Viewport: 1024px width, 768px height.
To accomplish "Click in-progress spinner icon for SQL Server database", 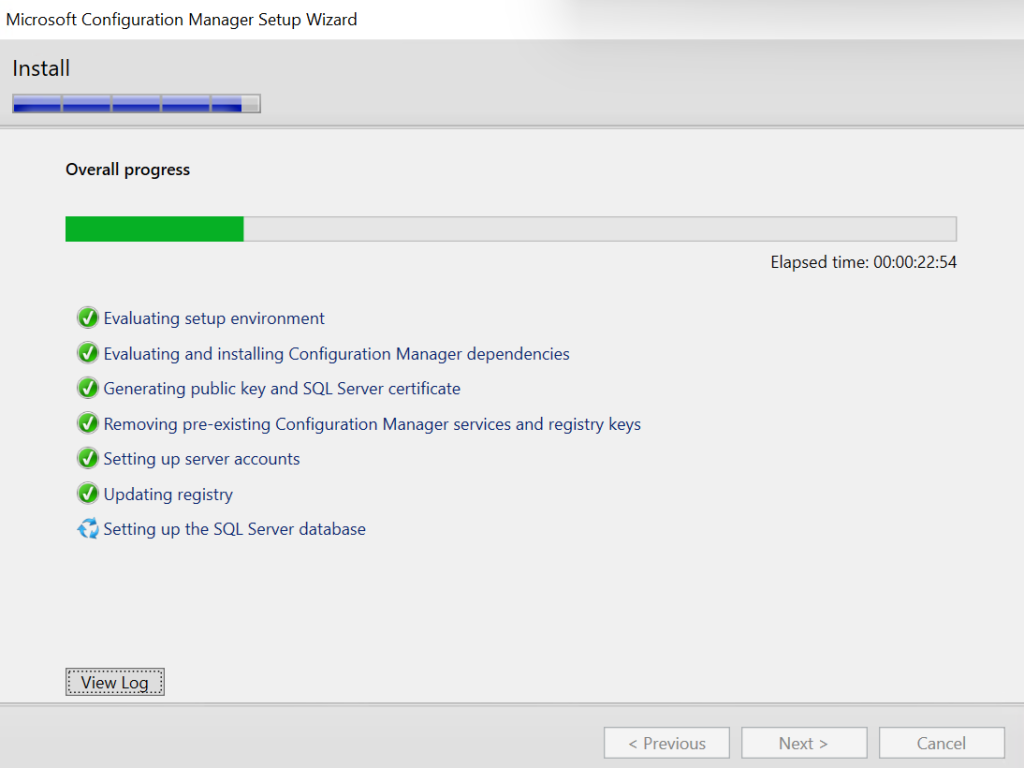I will [x=88, y=529].
